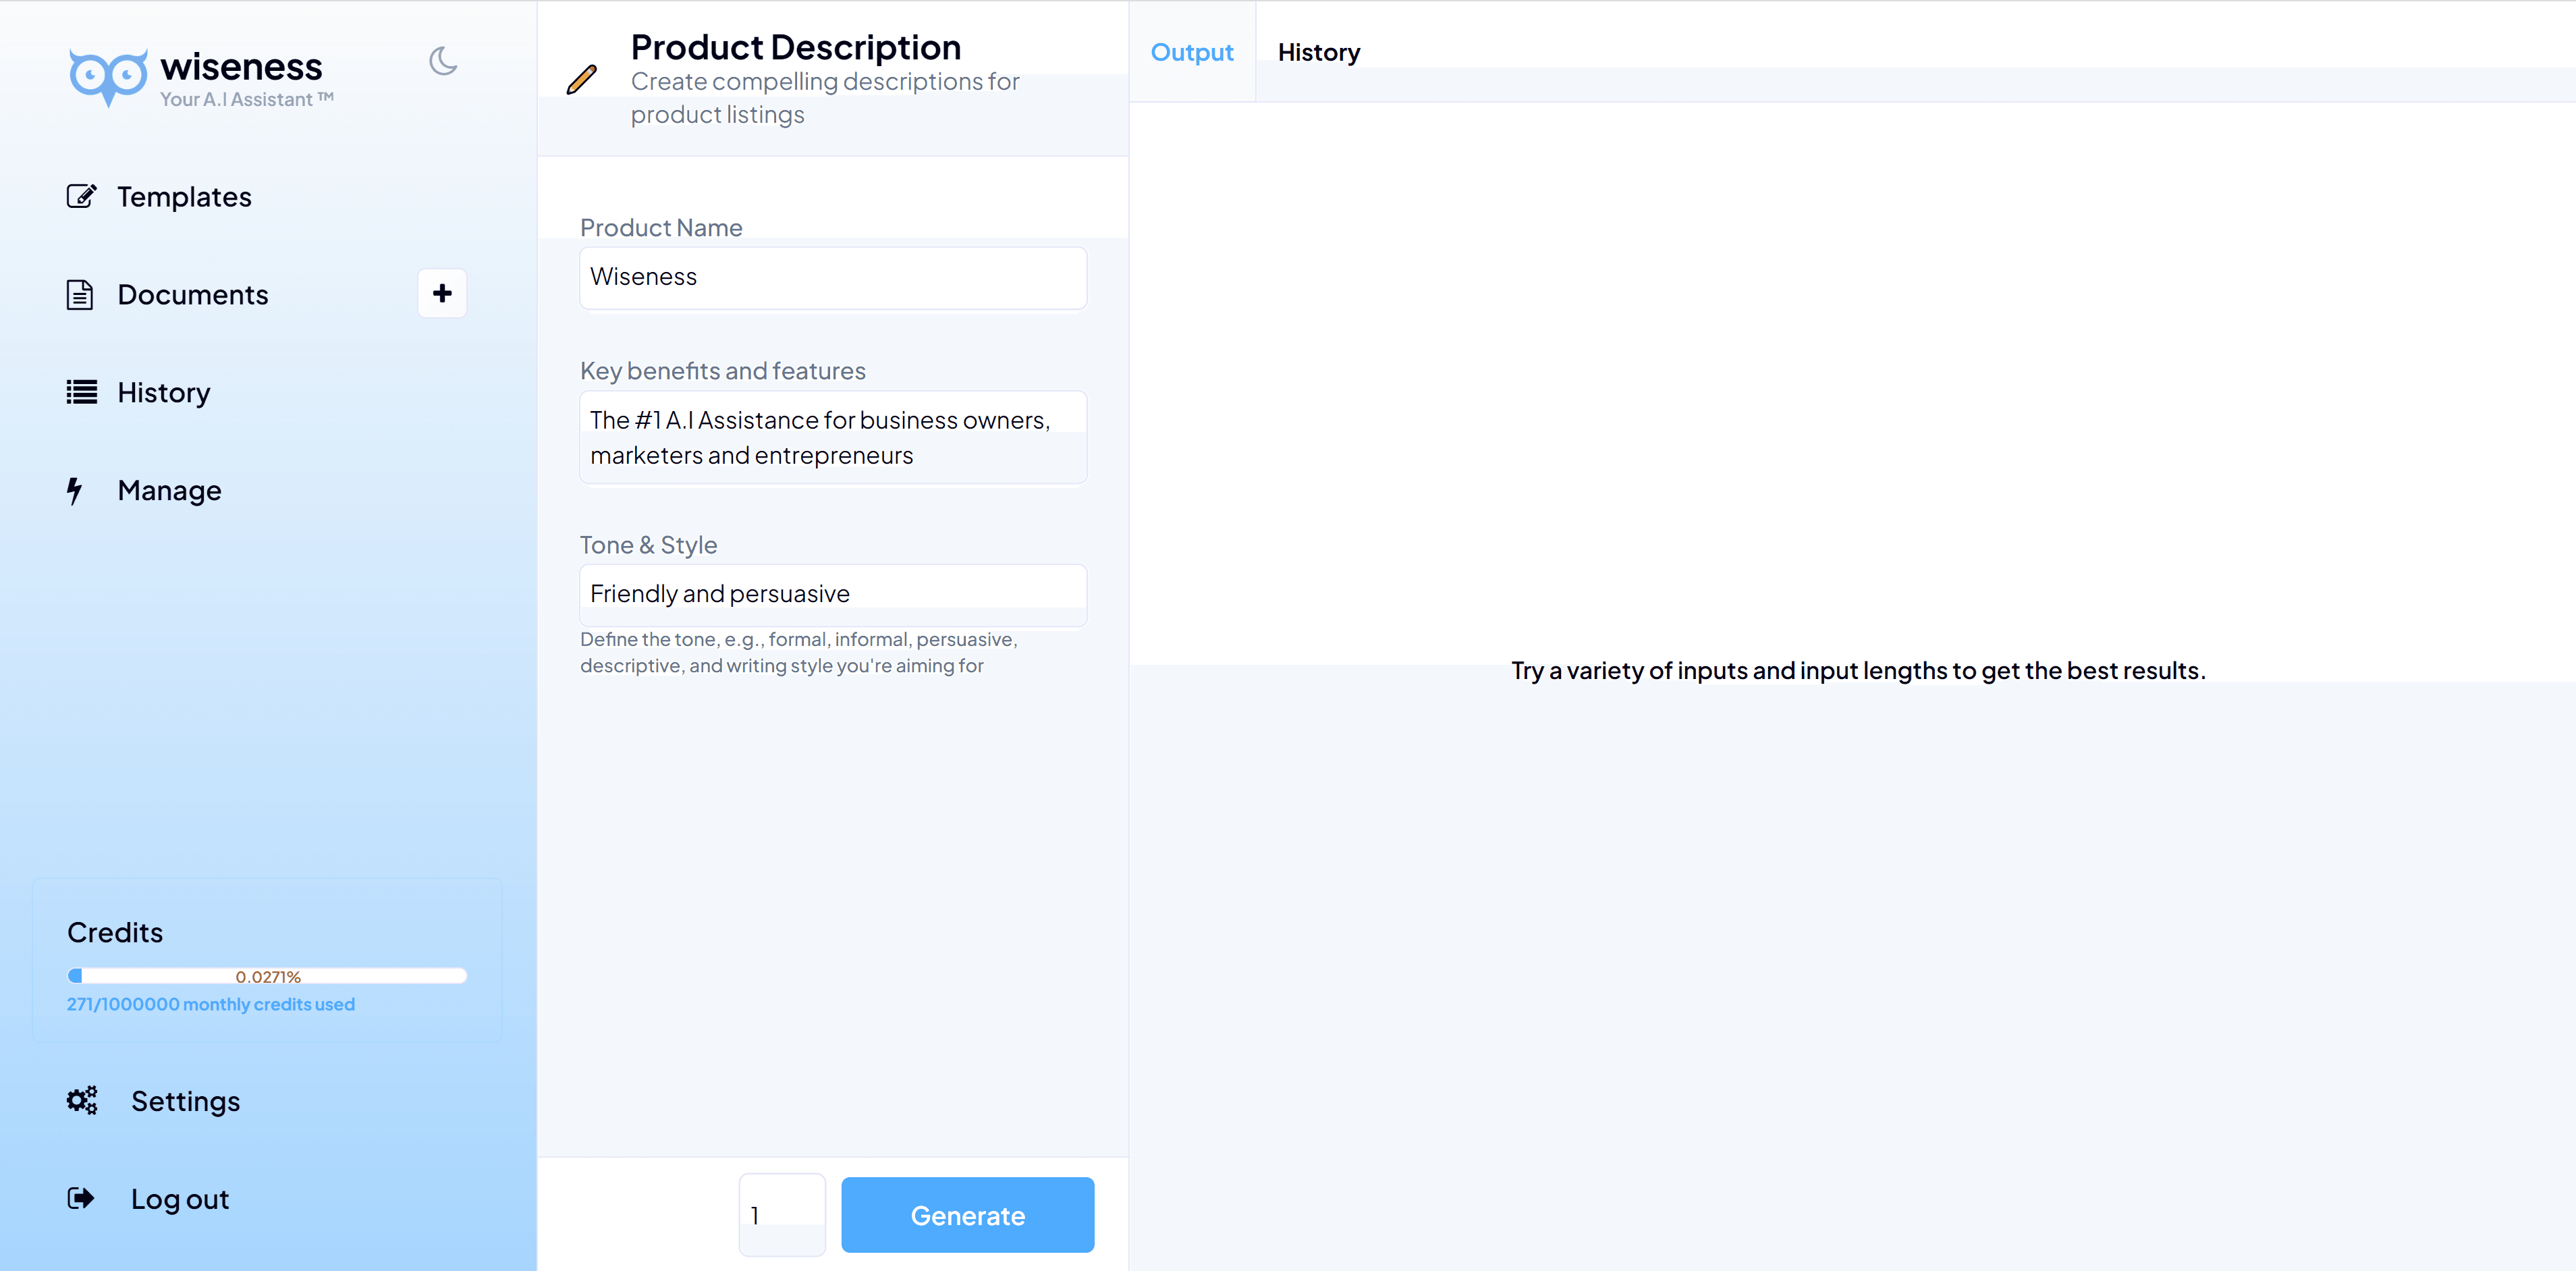Open Settings via the gears icon
Viewport: 2576px width, 1271px height.
(x=82, y=1100)
